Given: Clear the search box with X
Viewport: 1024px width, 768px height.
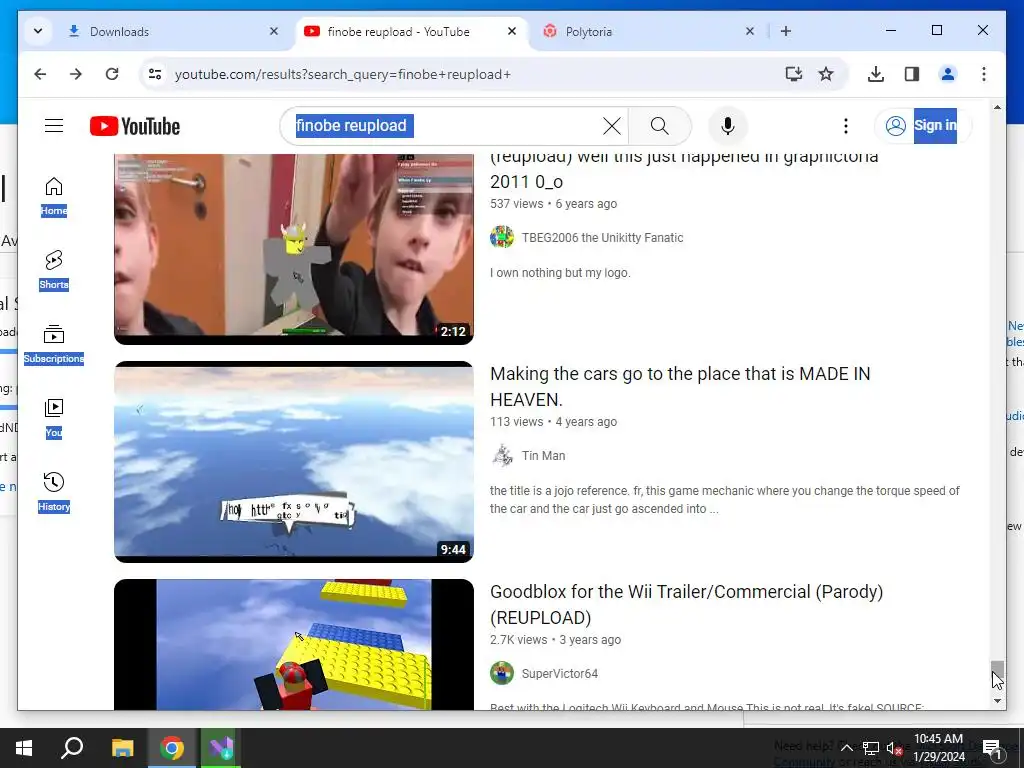Looking at the screenshot, I should (x=611, y=125).
